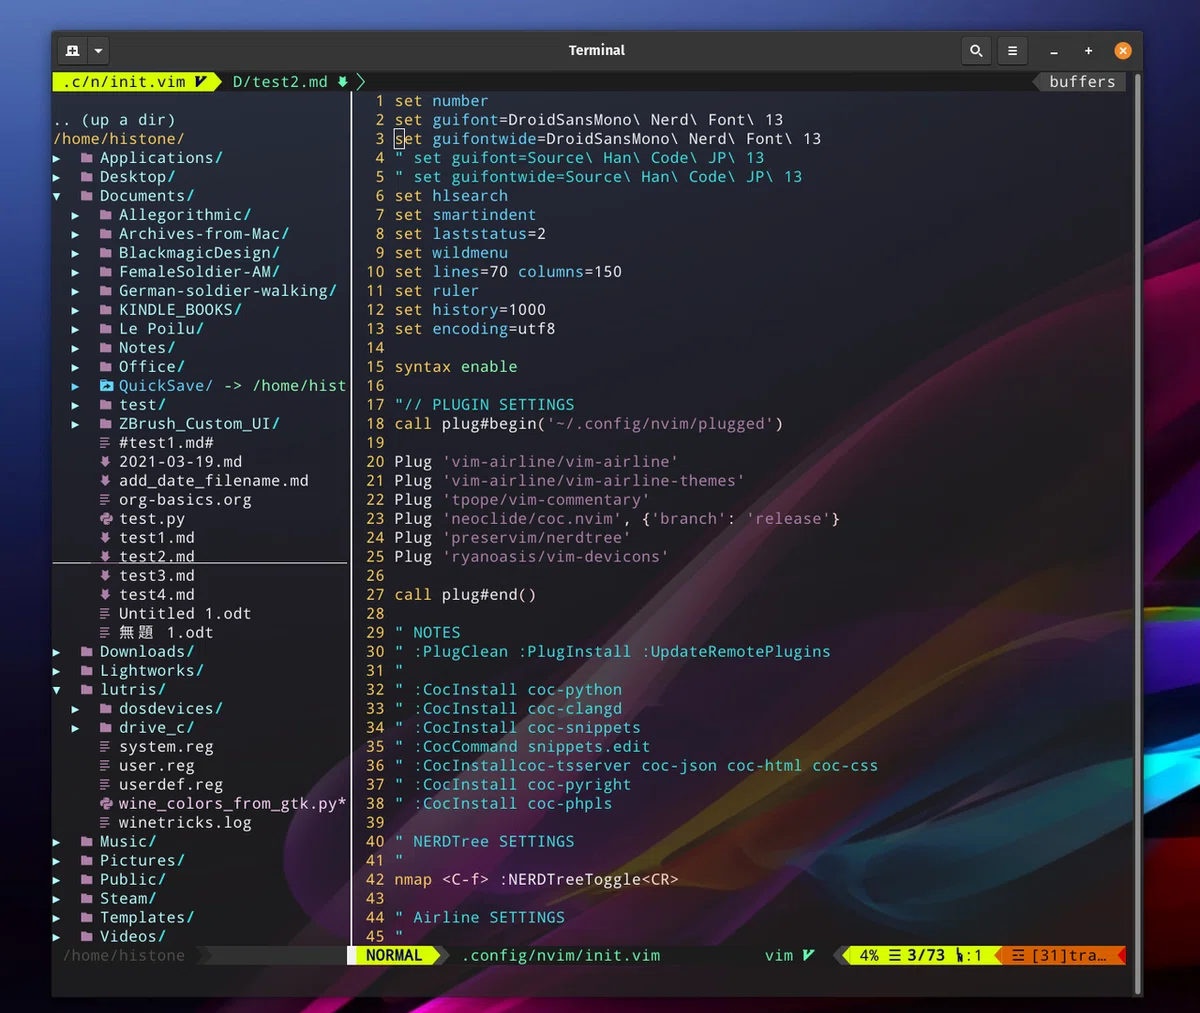The image size is (1200, 1013).
Task: Open the new terminal tab icon
Action: pos(72,50)
